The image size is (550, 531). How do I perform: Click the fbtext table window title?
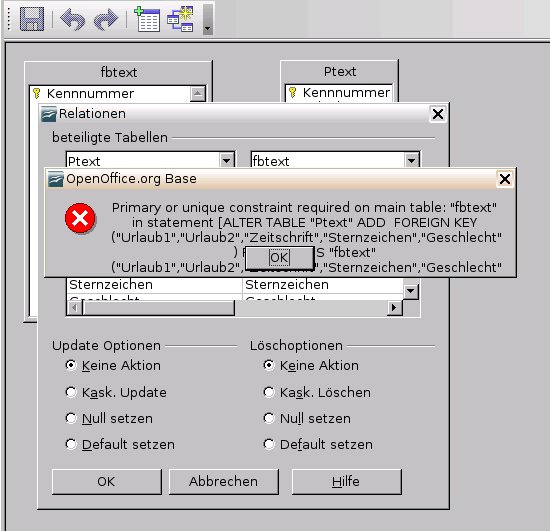(x=119, y=72)
